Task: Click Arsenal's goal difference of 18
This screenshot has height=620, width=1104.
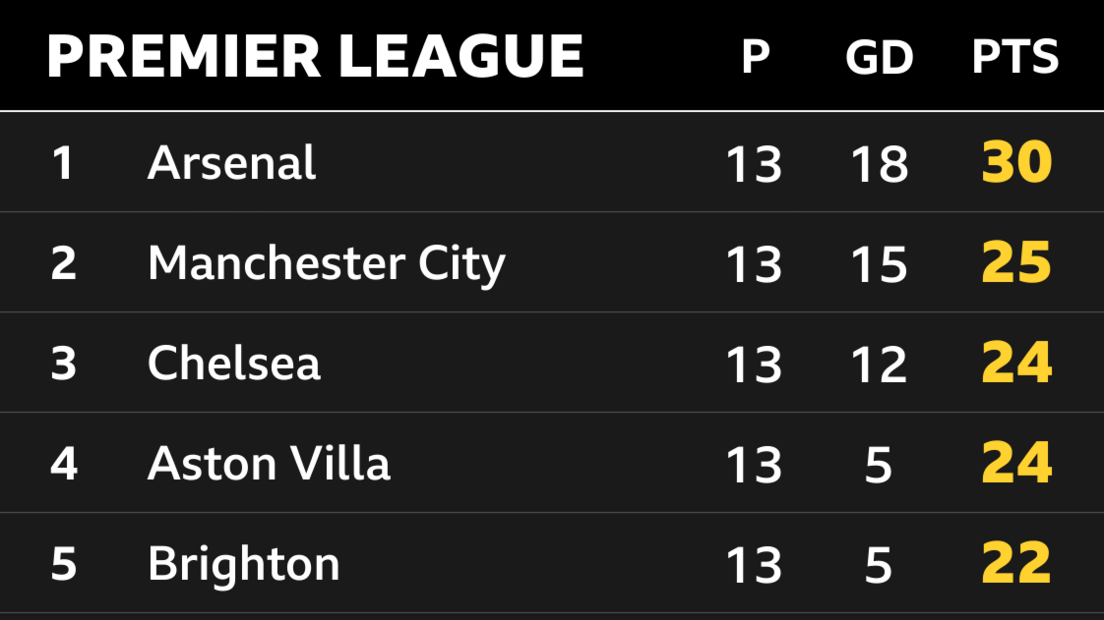Action: [879, 164]
